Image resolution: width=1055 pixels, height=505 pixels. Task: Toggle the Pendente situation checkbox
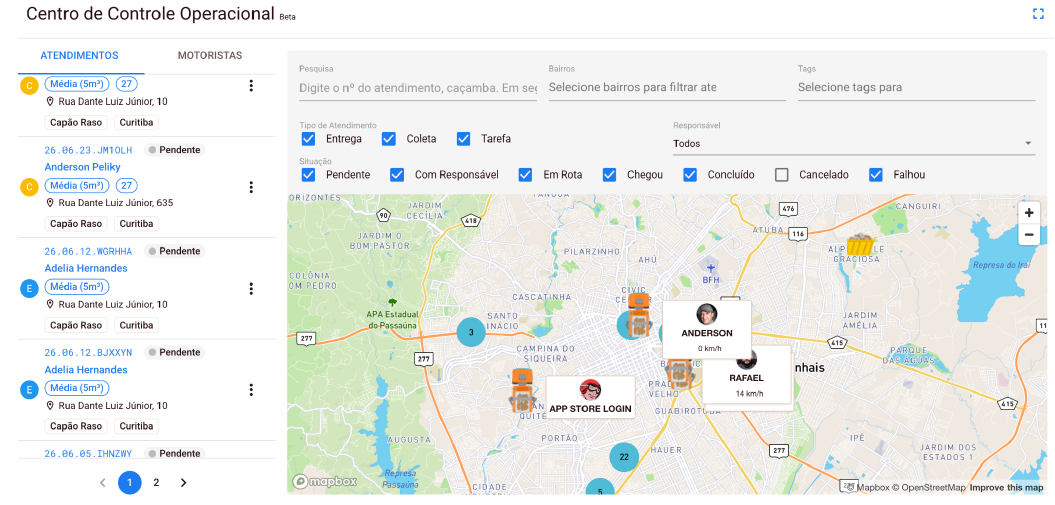click(308, 175)
